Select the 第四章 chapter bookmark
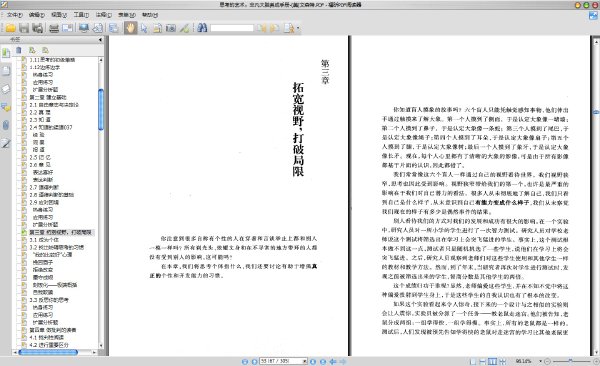600x366 pixels. (x=53, y=330)
